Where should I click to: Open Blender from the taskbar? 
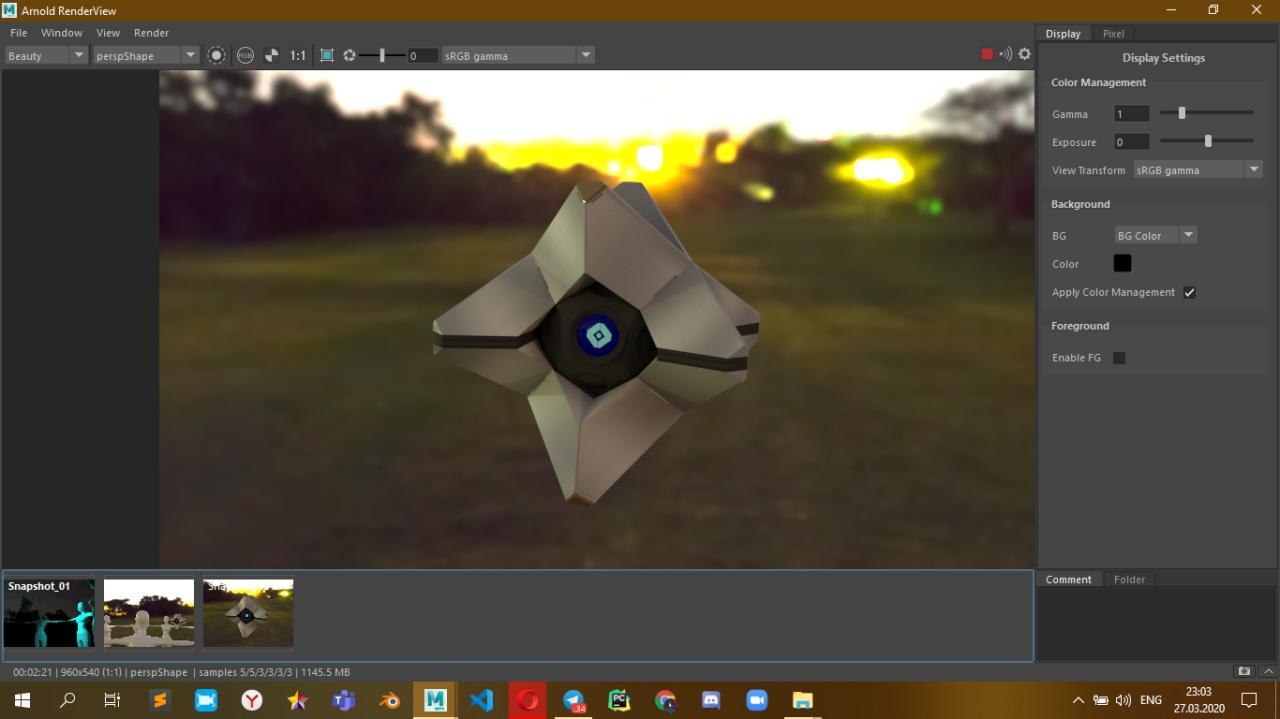click(x=389, y=700)
